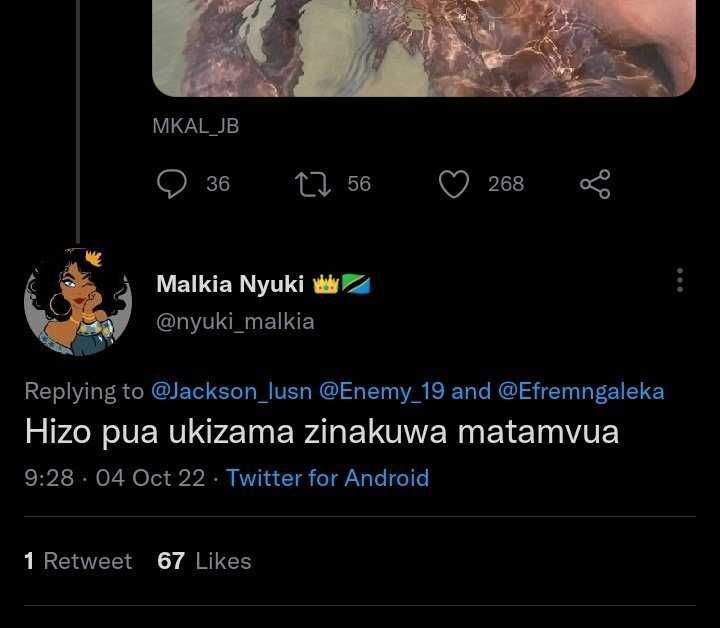Tap the 36 replies count
The width and height of the screenshot is (720, 628).
(x=218, y=184)
